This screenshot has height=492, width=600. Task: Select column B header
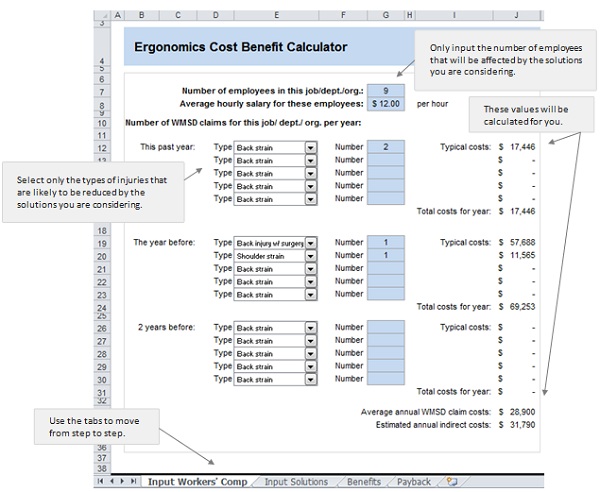142,15
